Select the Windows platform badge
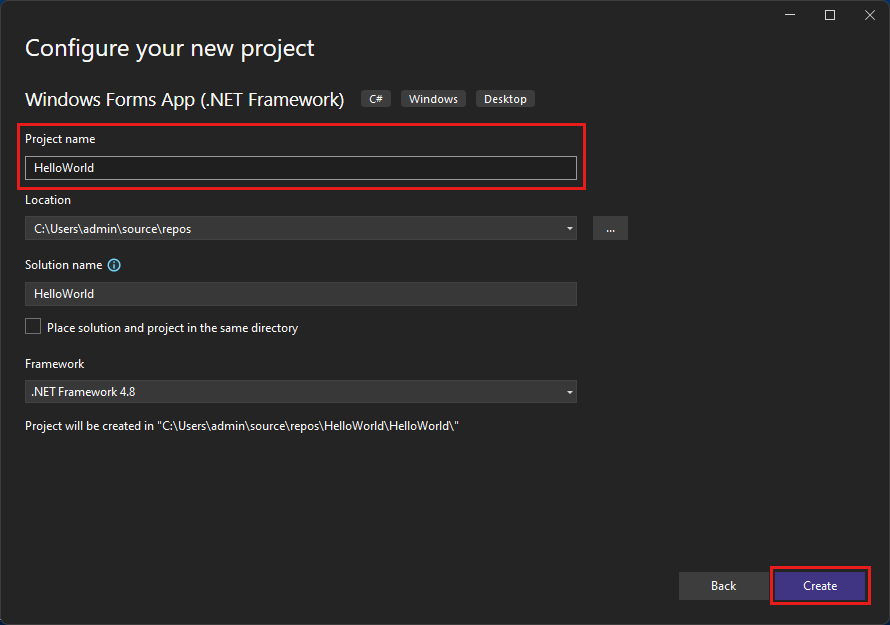Screen dimensions: 890x625 433,98
